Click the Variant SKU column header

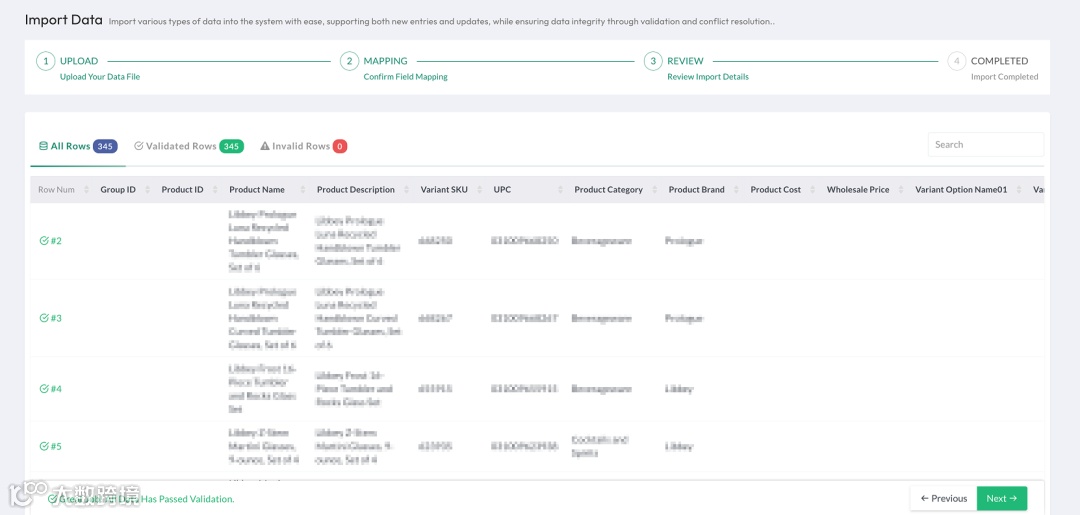(x=444, y=190)
